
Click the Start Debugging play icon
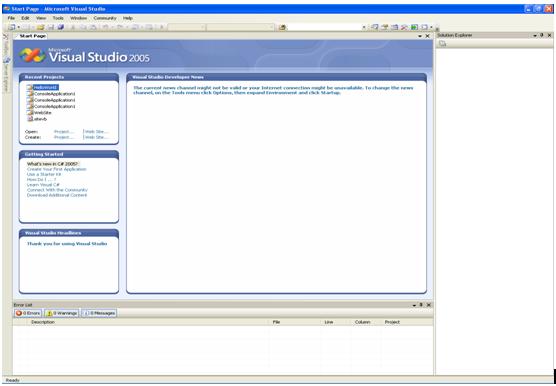pyautogui.click(x=162, y=27)
